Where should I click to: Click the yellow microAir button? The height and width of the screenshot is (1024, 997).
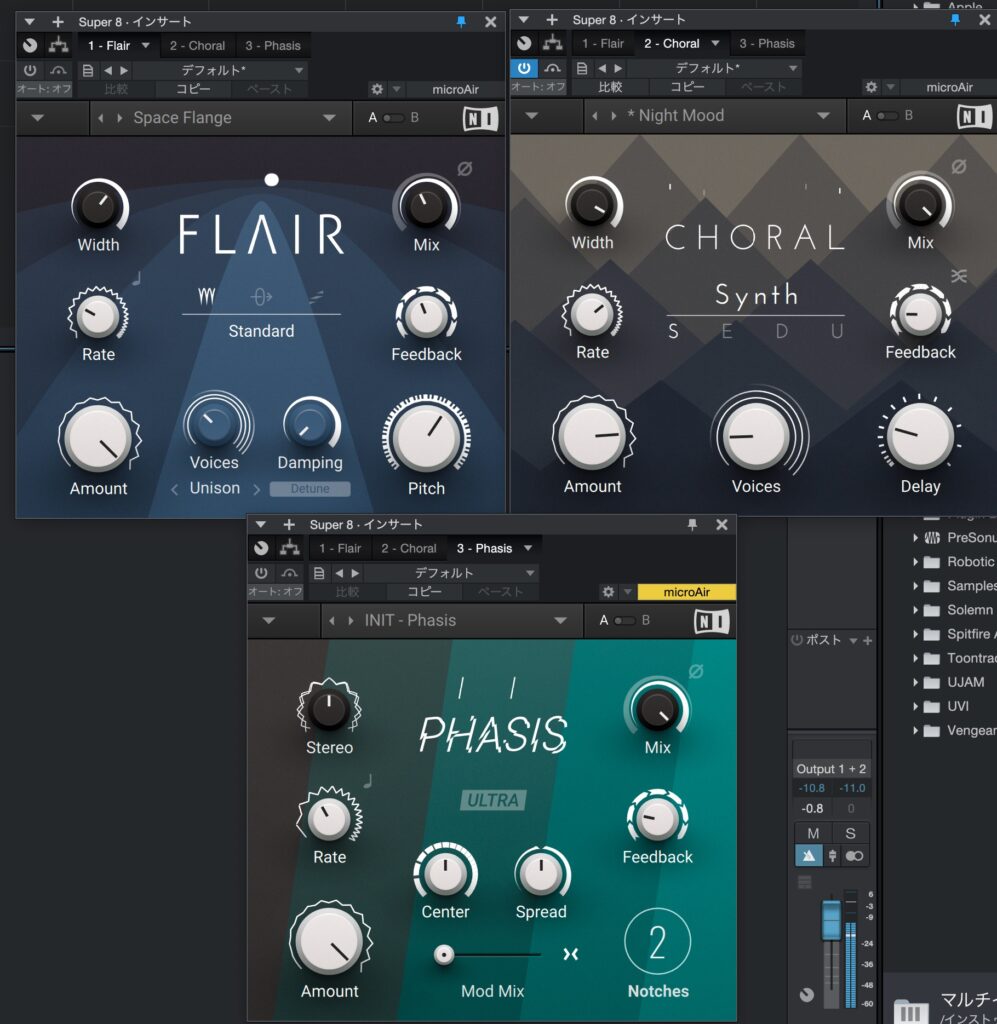pos(686,592)
